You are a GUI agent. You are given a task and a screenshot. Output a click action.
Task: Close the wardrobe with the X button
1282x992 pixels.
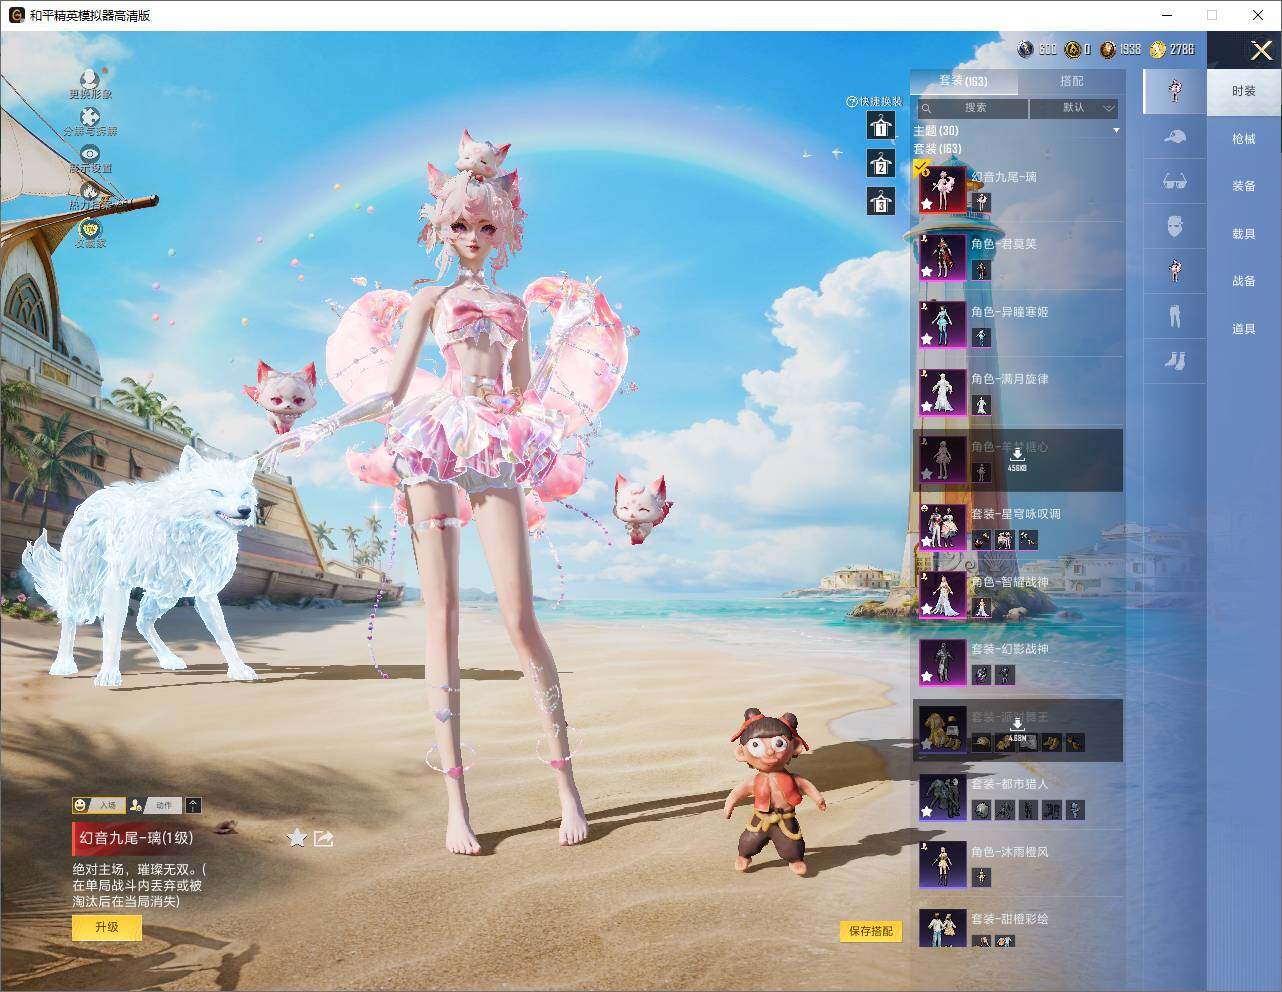1261,50
